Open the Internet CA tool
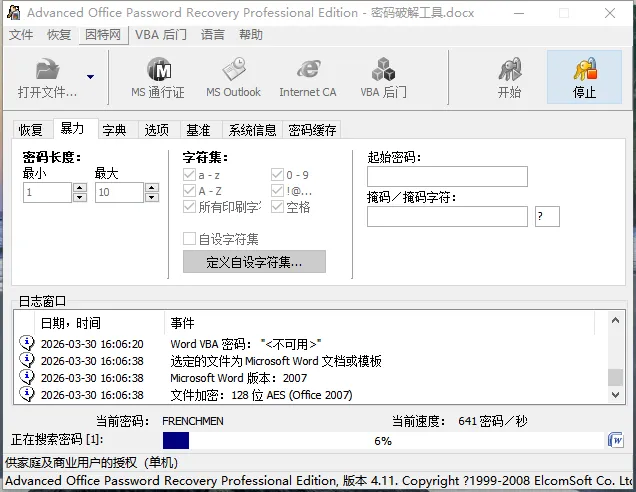The height and width of the screenshot is (492, 636). pos(308,77)
